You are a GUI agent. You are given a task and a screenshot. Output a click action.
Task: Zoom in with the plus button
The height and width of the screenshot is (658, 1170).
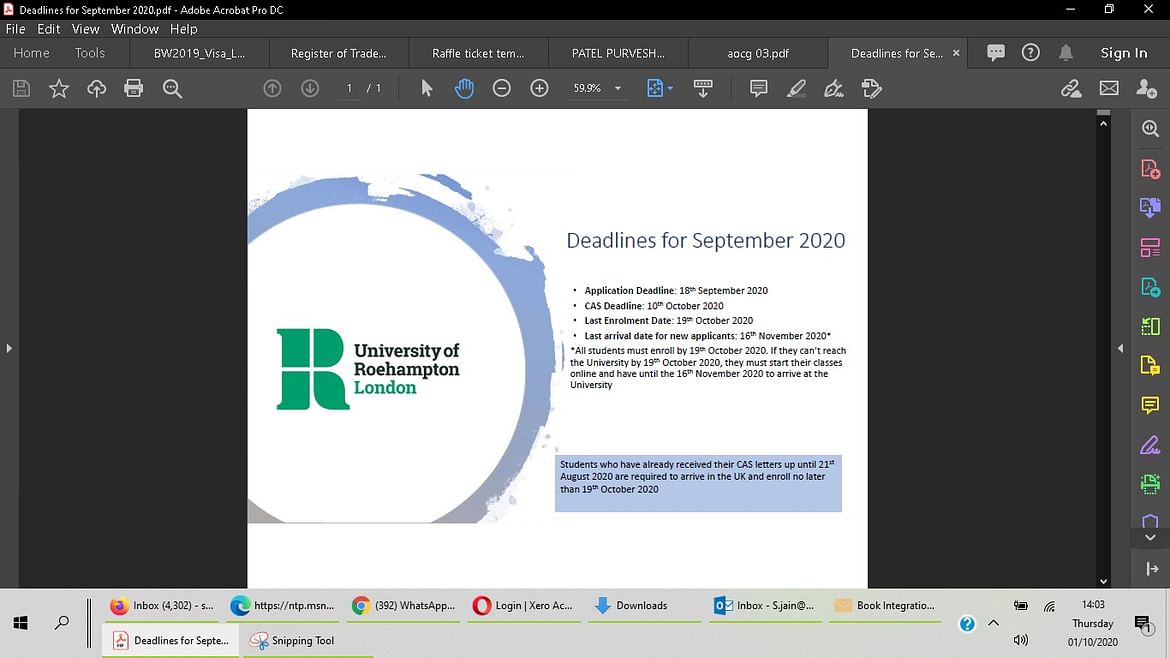(539, 88)
